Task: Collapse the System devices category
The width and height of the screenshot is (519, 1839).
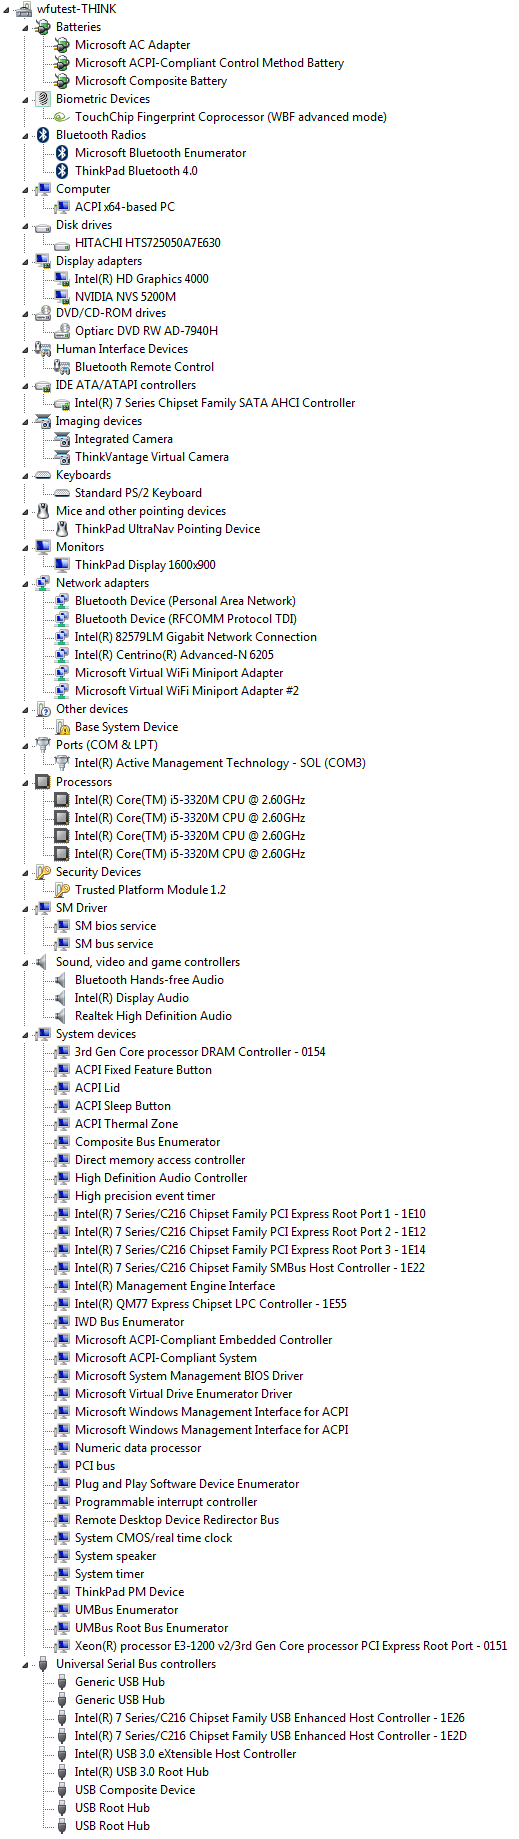Action: click(26, 1035)
